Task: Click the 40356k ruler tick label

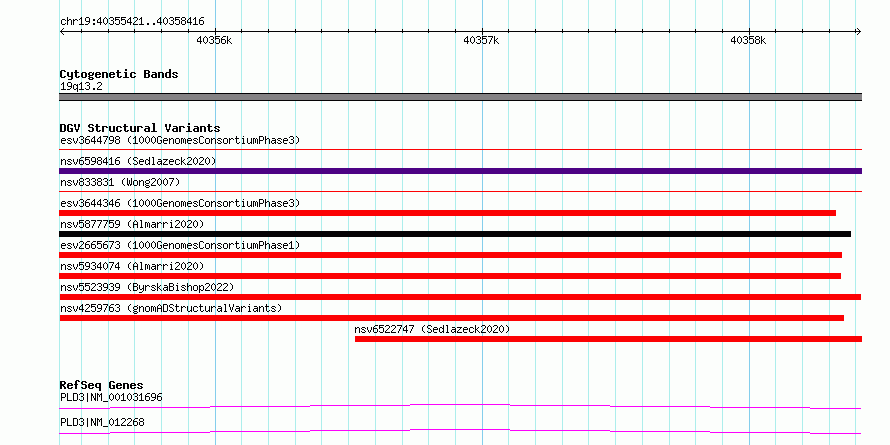Action: (x=215, y=40)
